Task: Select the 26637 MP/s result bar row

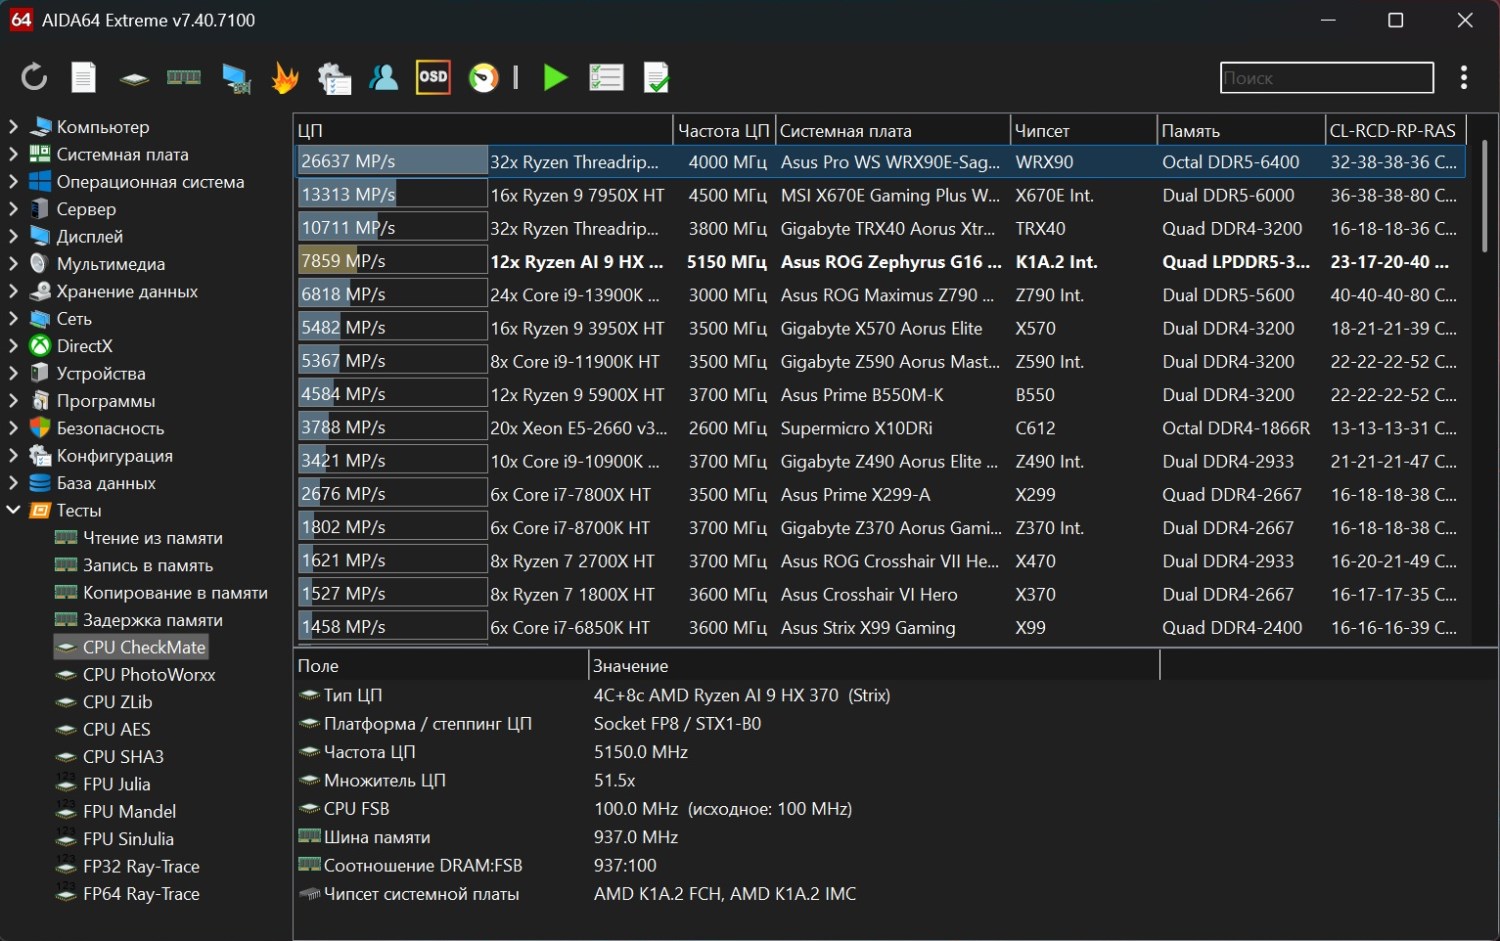Action: pyautogui.click(x=391, y=161)
